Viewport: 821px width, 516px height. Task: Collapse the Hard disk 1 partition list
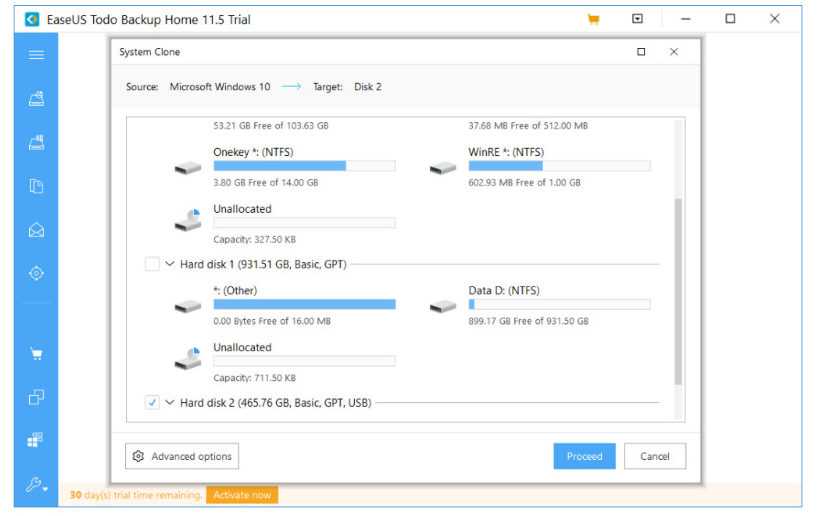pos(169,264)
